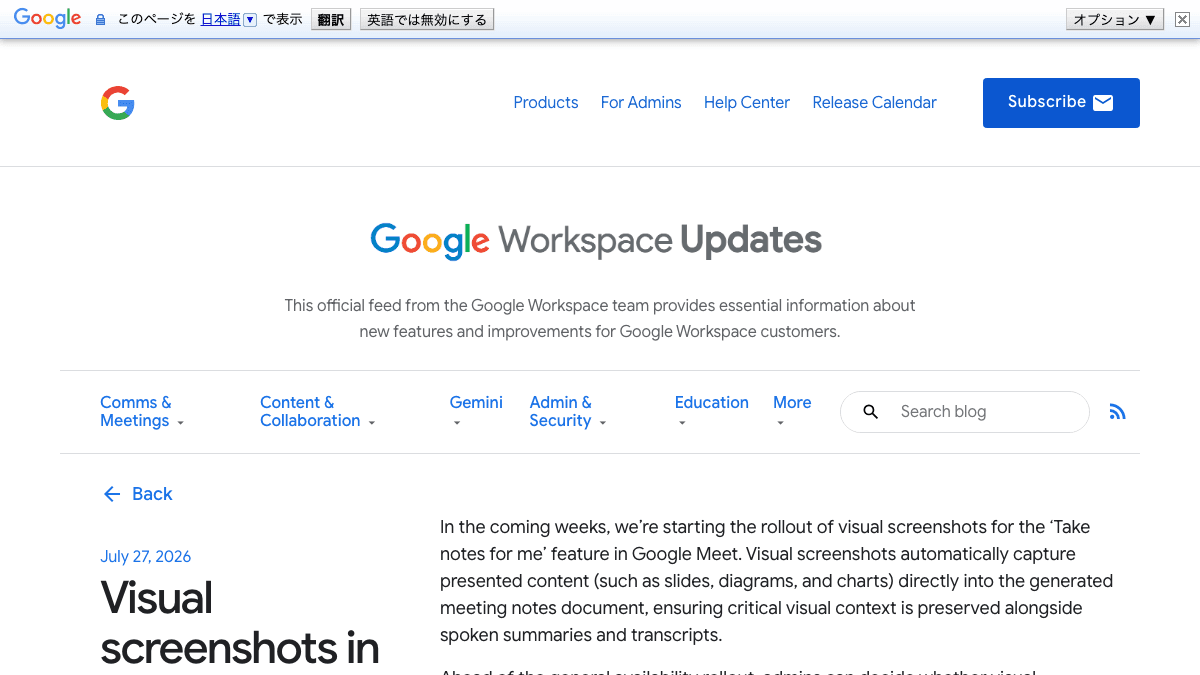Open the オプション dropdown
Viewport: 1200px width, 675px height.
(x=1115, y=19)
